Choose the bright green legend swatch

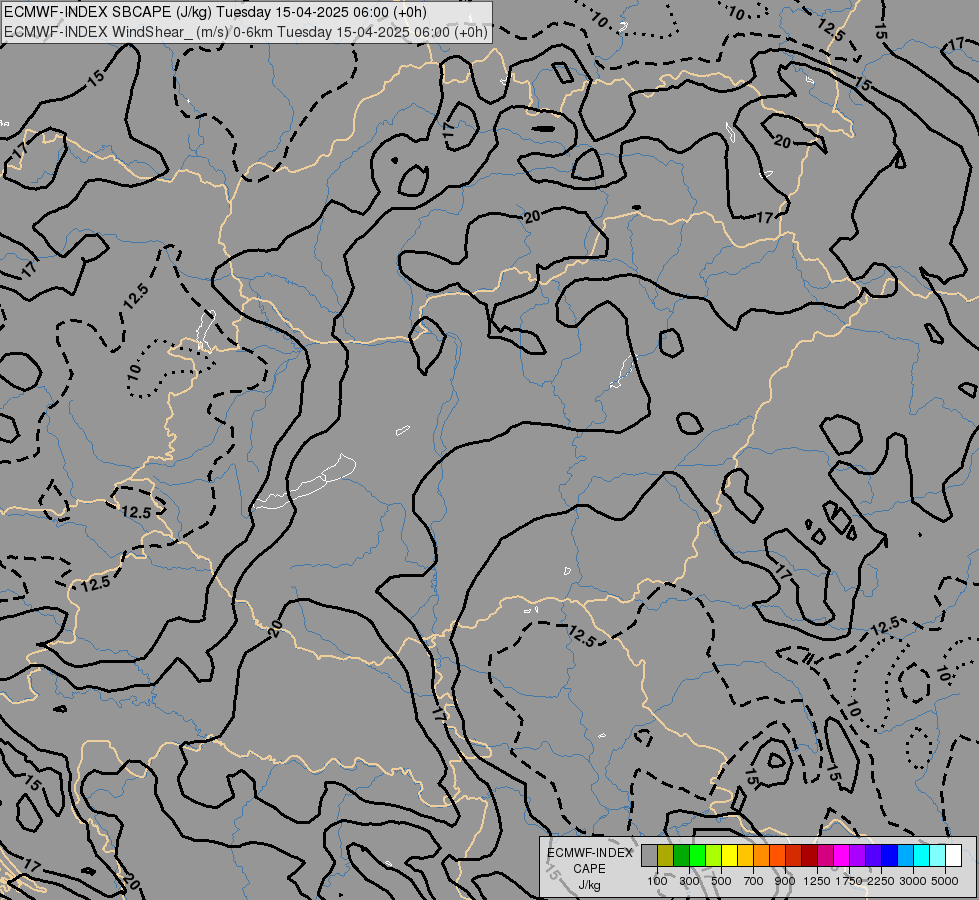(x=697, y=856)
